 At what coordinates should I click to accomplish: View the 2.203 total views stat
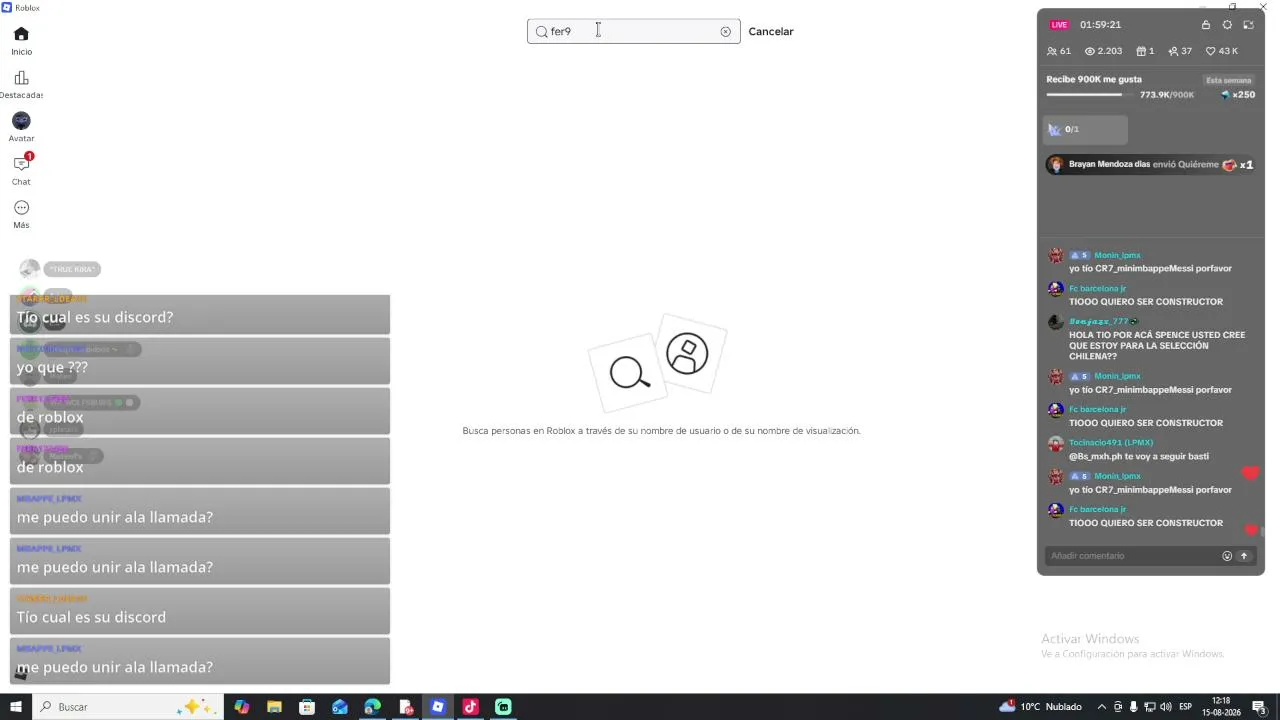1103,51
